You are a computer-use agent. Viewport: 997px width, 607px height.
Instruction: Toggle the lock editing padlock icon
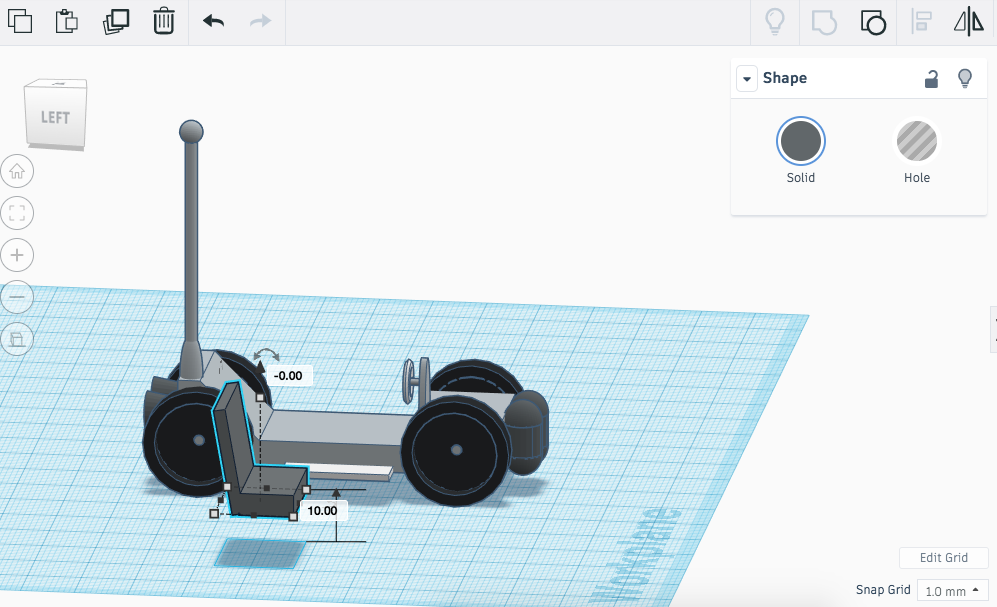coord(931,79)
